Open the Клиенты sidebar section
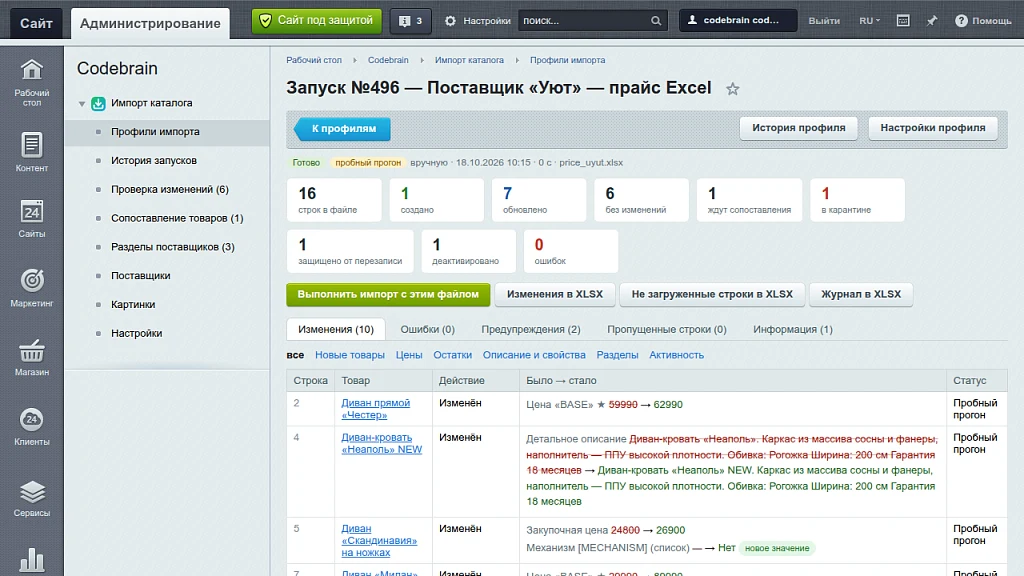The height and width of the screenshot is (576, 1024). point(31,427)
